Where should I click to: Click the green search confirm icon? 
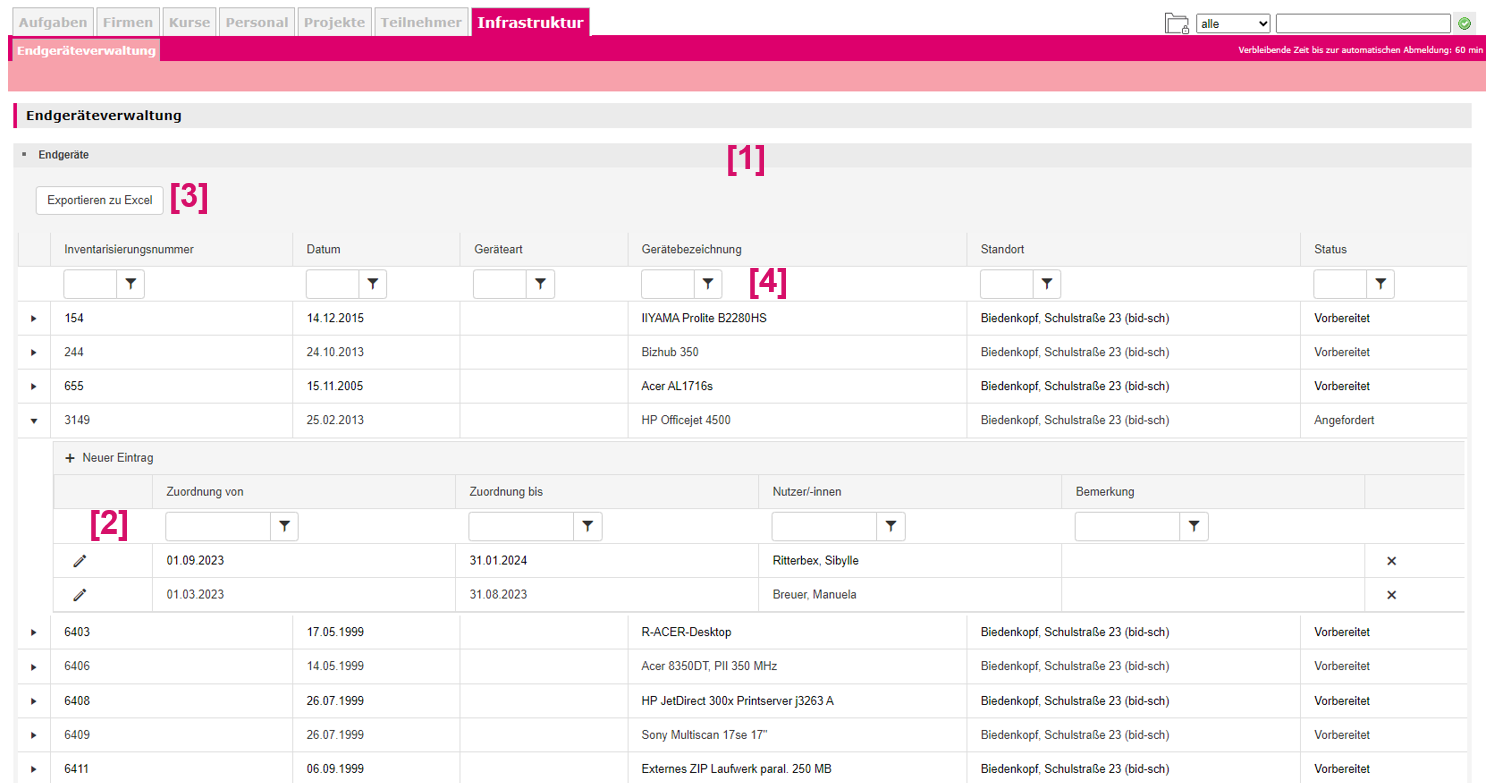click(1465, 23)
